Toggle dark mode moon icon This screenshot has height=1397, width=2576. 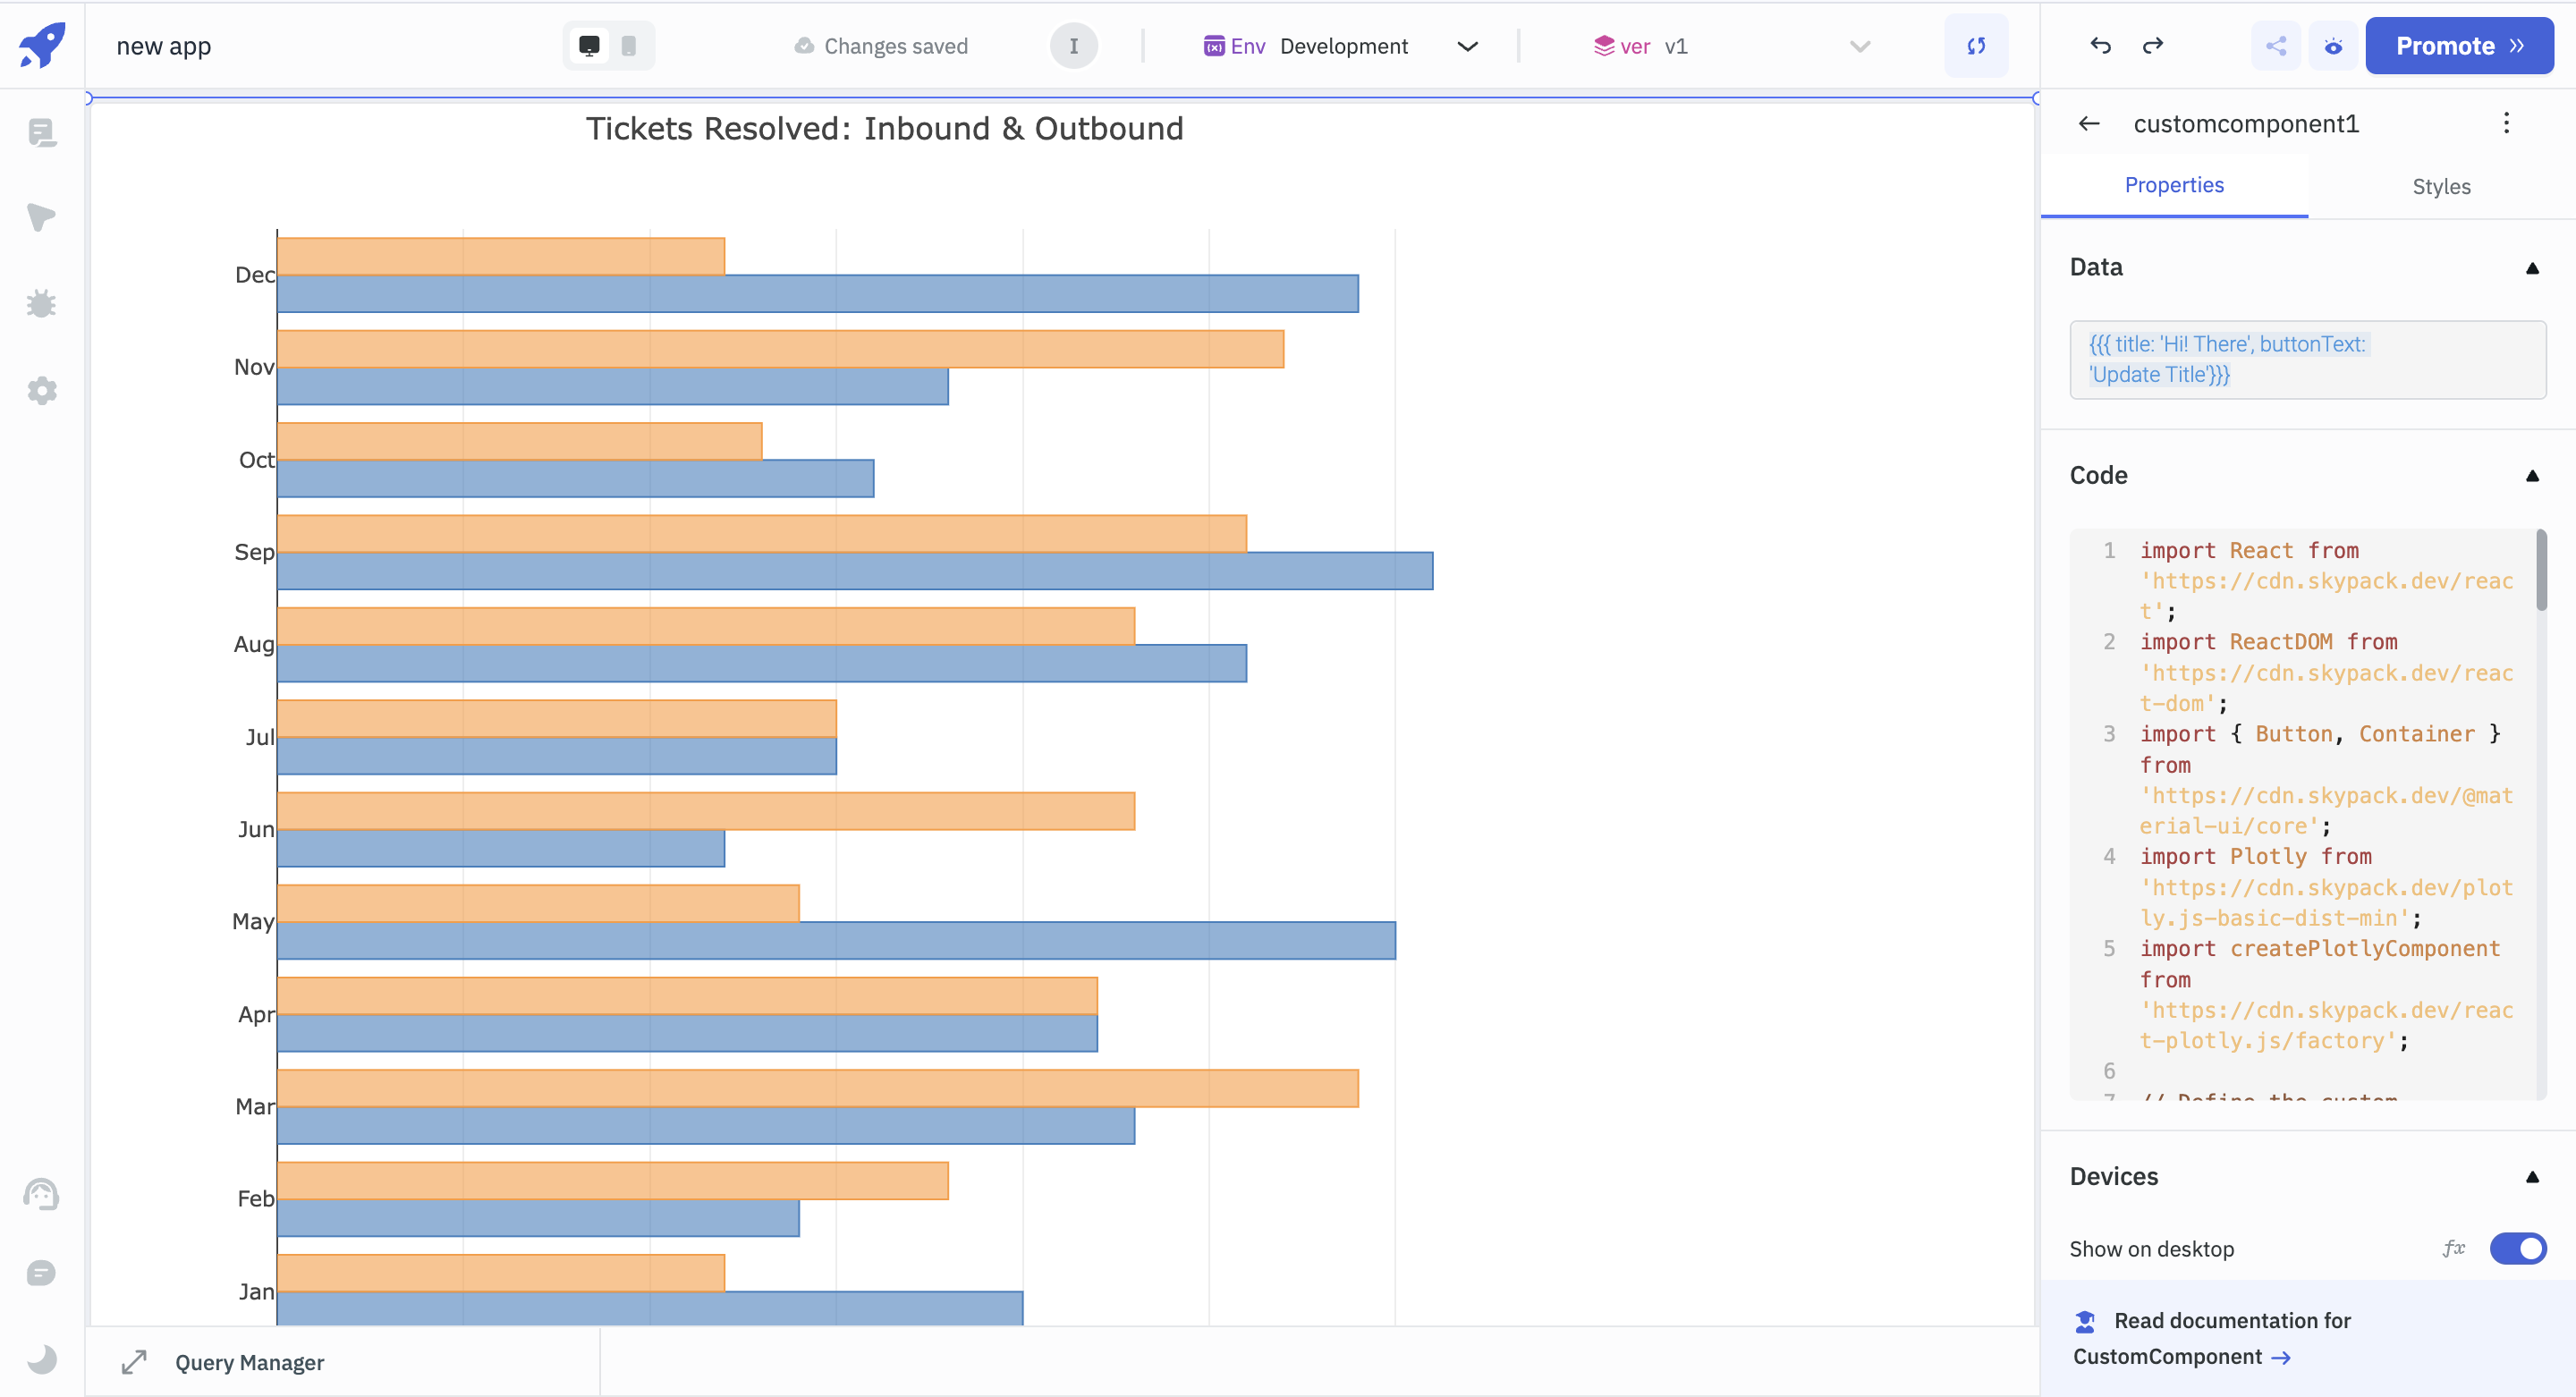click(x=41, y=1359)
